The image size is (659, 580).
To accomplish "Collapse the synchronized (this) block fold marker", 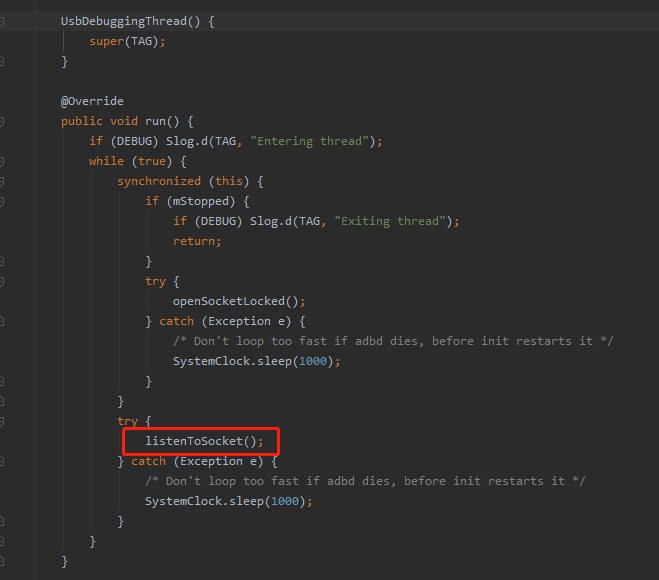I will click(x=1, y=182).
